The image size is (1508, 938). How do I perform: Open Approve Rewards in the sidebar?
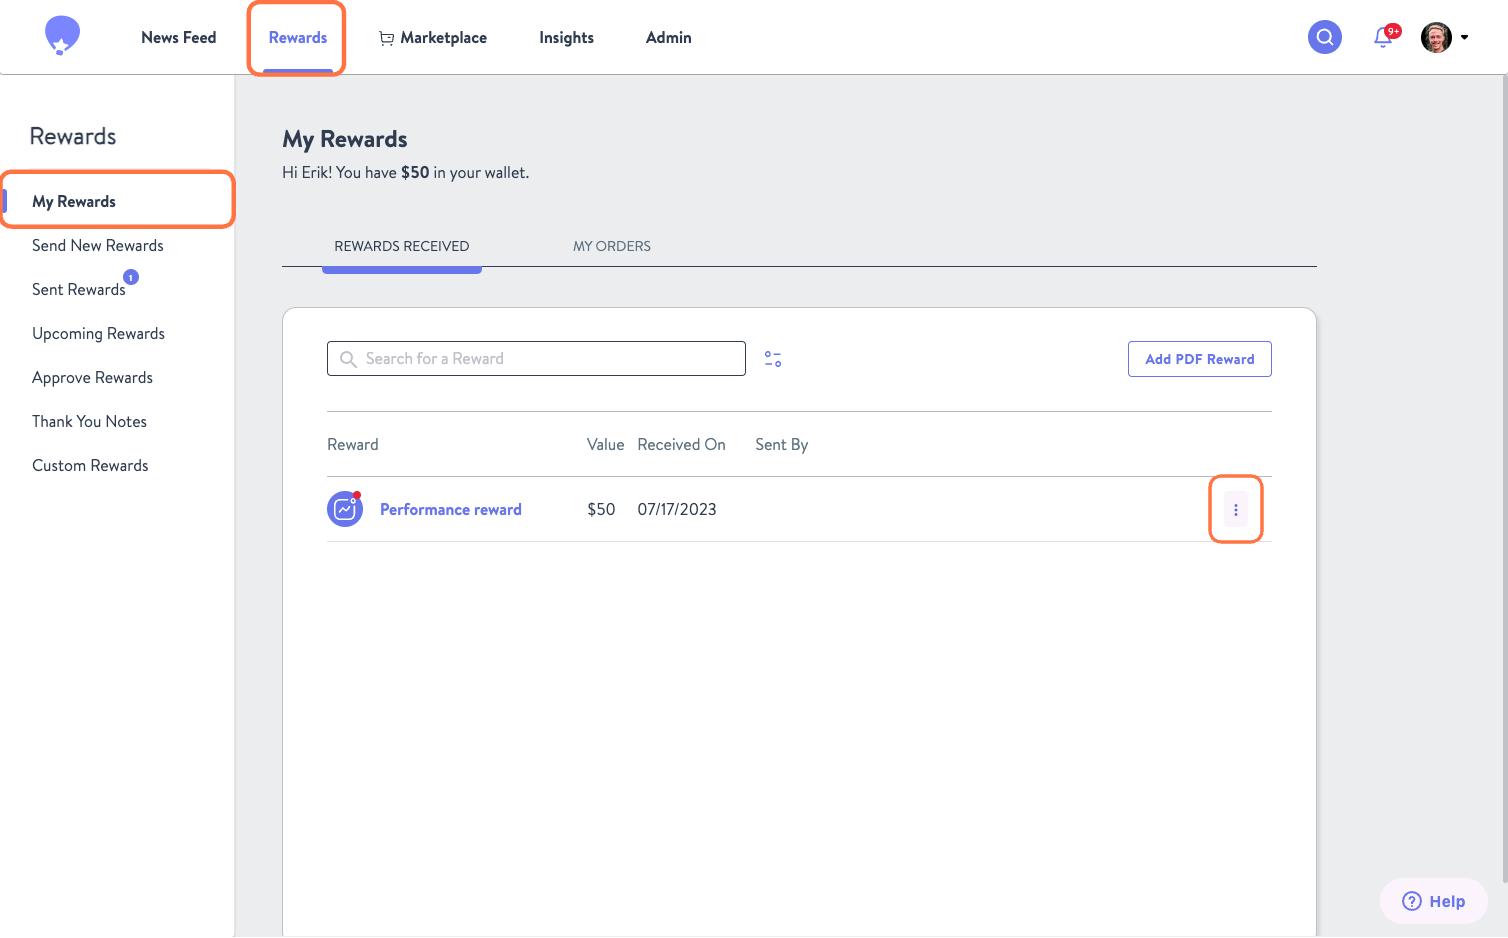pos(92,377)
